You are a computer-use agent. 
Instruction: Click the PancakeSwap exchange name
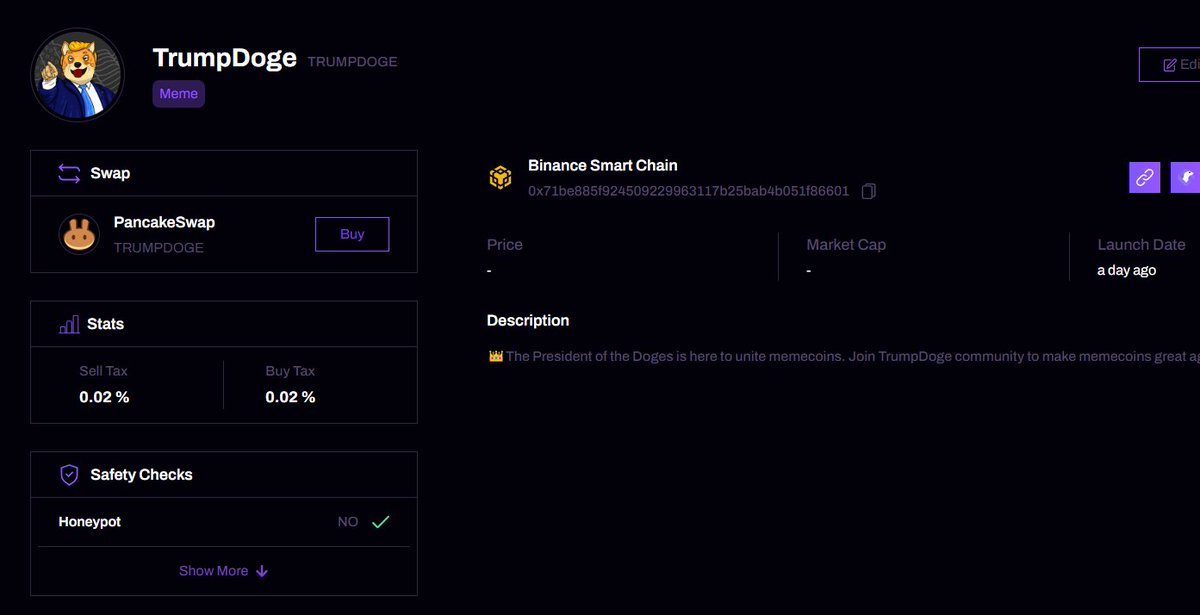(164, 222)
